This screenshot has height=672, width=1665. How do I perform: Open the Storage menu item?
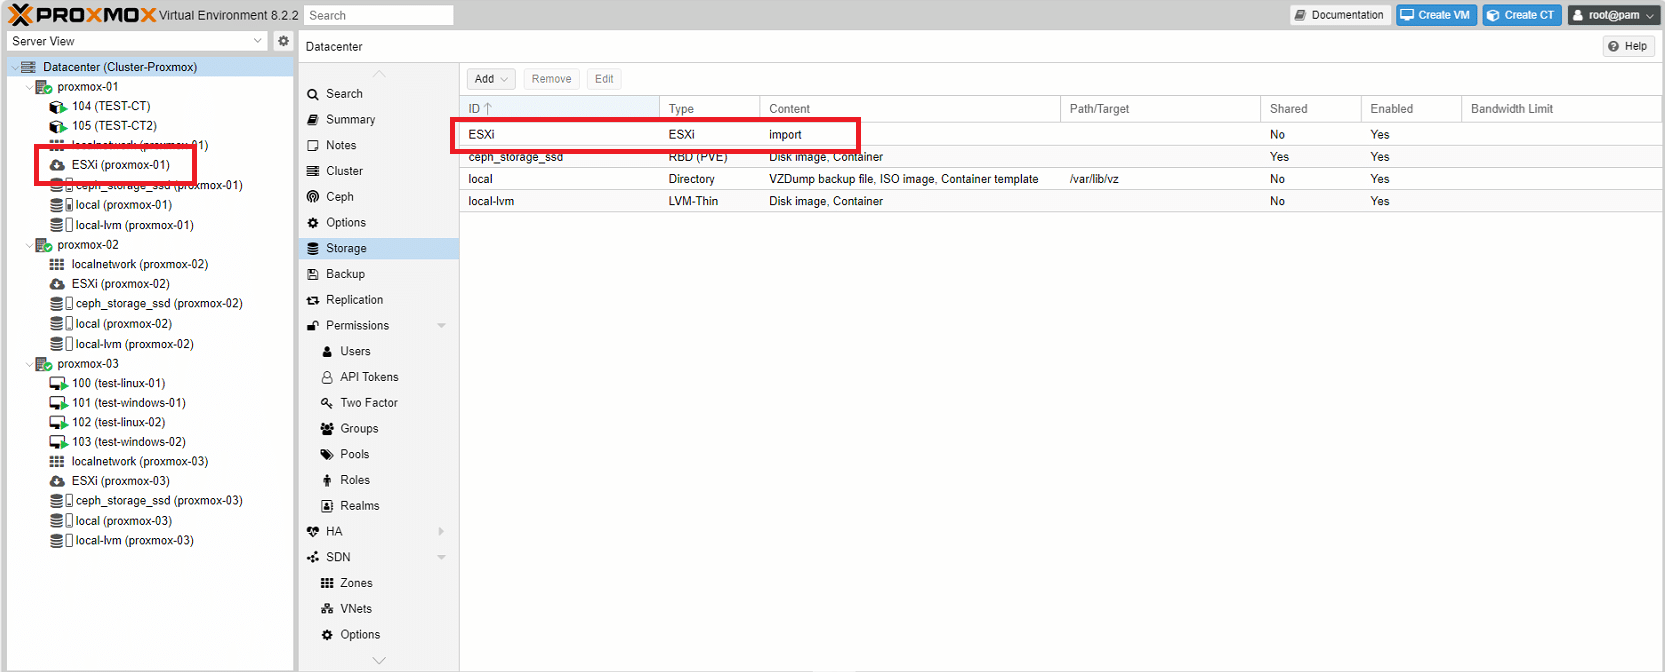pos(379,248)
